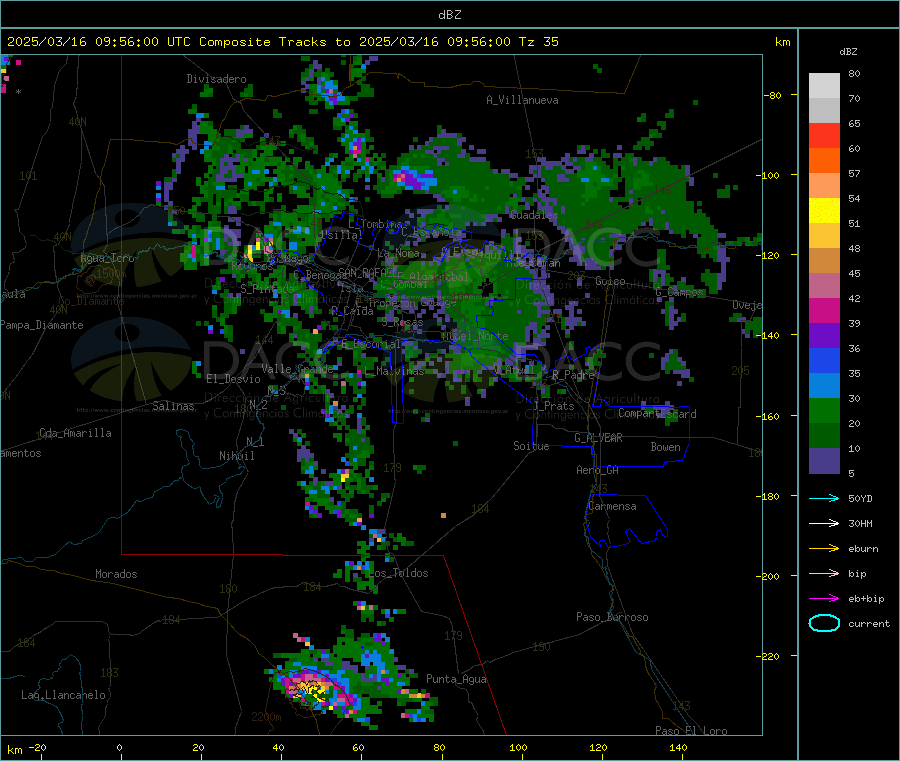Click the white 30HM arrow in legend
This screenshot has height=761, width=900.
coord(824,523)
